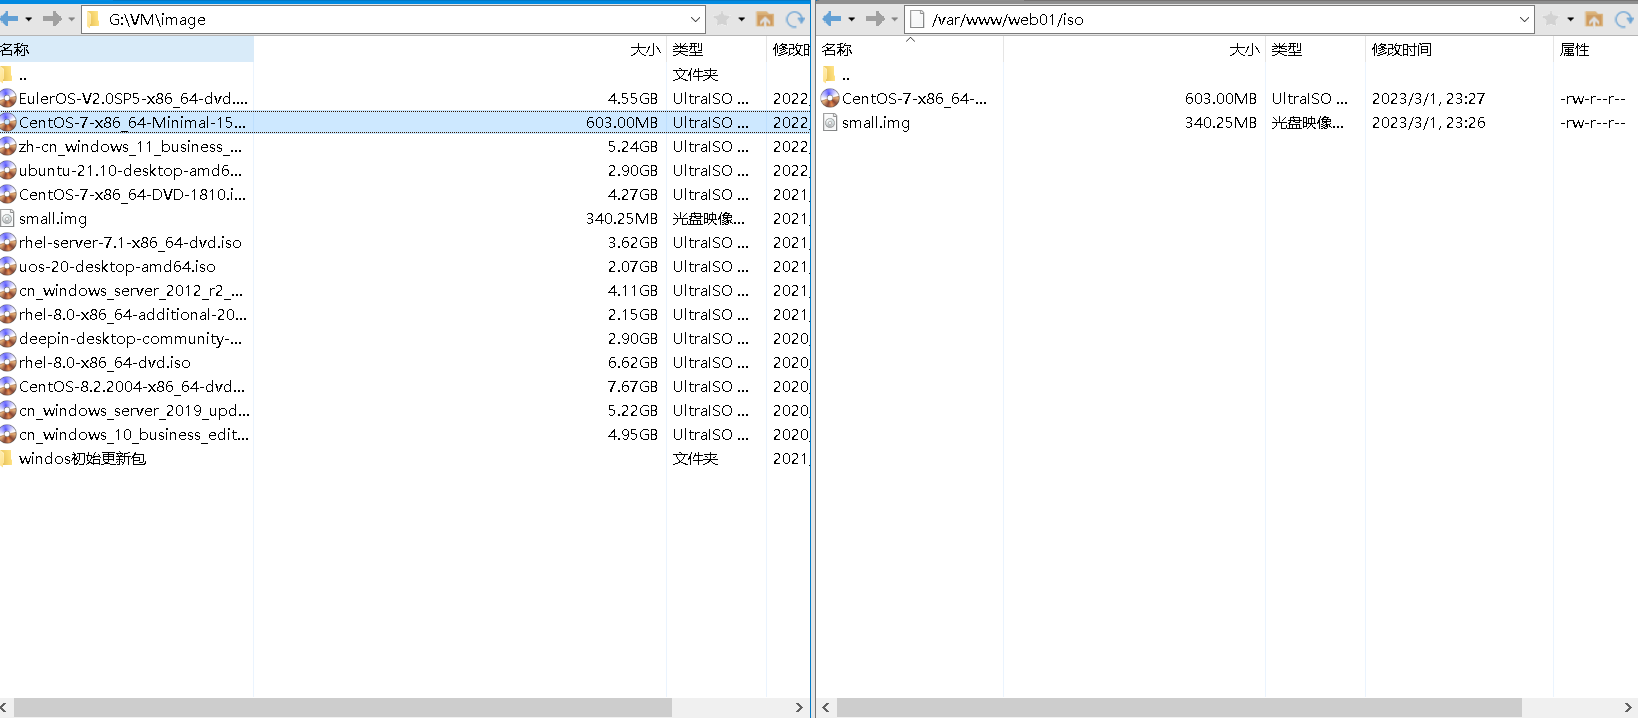The height and width of the screenshot is (718, 1638).
Task: Select ubuntu-21.10-desktop-amd6 file icon
Action: pyautogui.click(x=8, y=170)
